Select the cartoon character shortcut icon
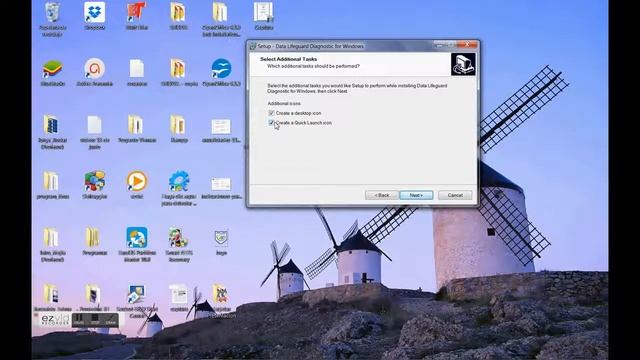640x360 pixels. pyautogui.click(x=178, y=238)
